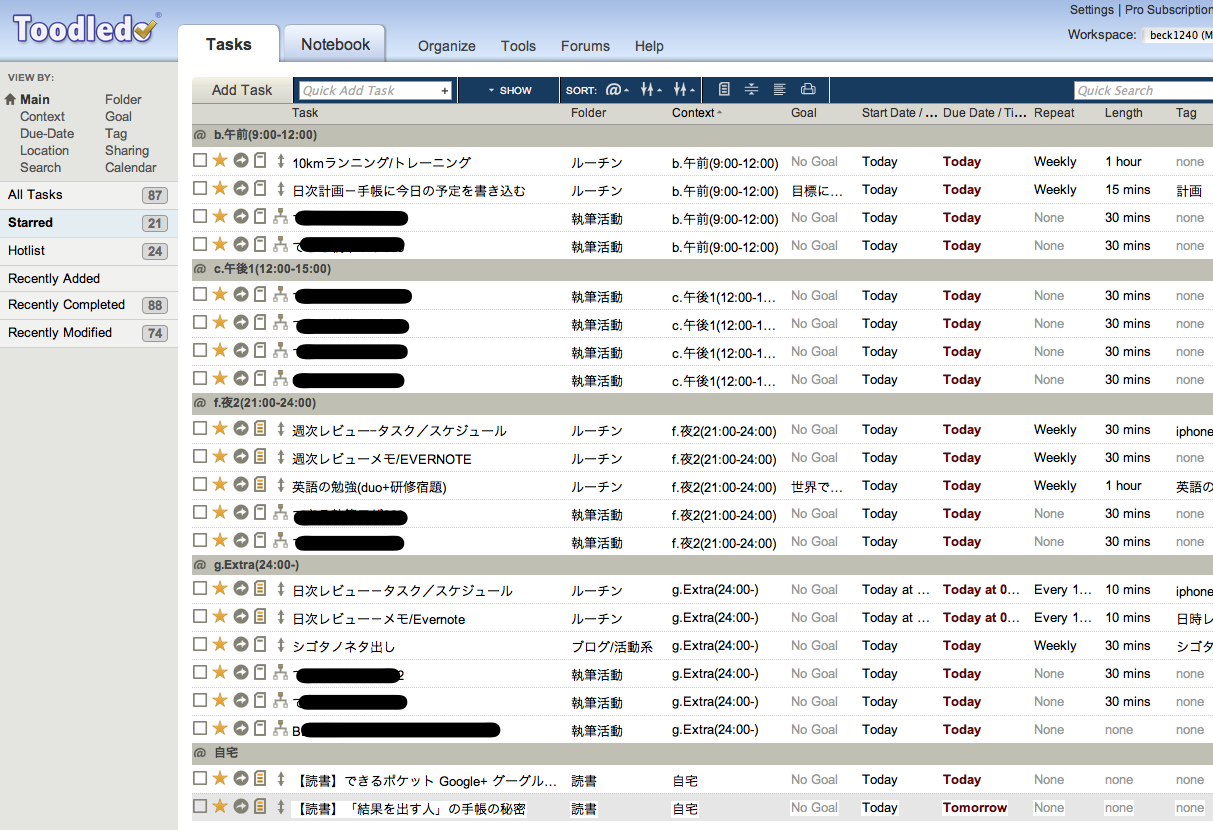
Task: Click the Main home icon in sidebar
Action: pos(11,99)
